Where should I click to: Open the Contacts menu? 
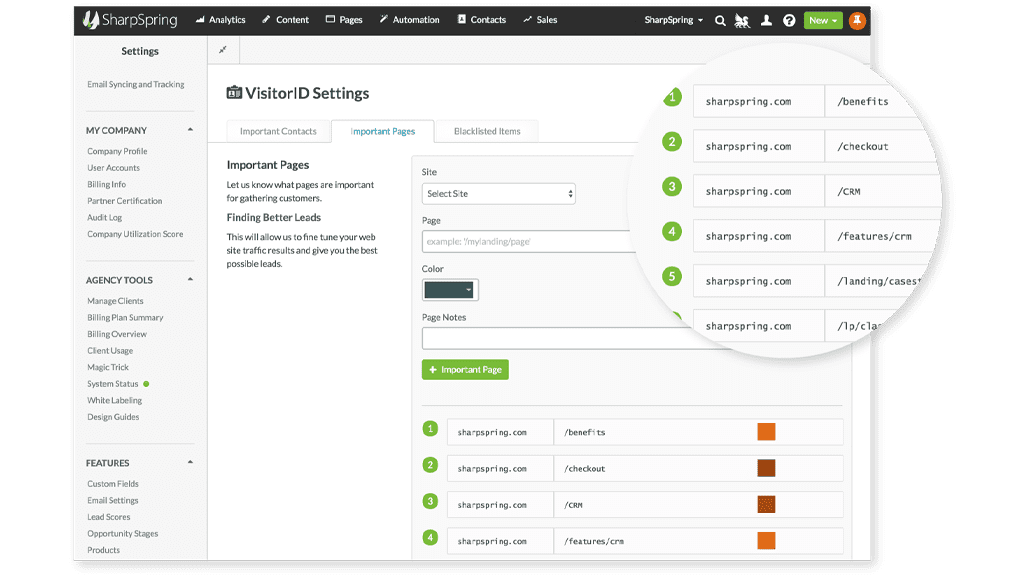pos(482,20)
